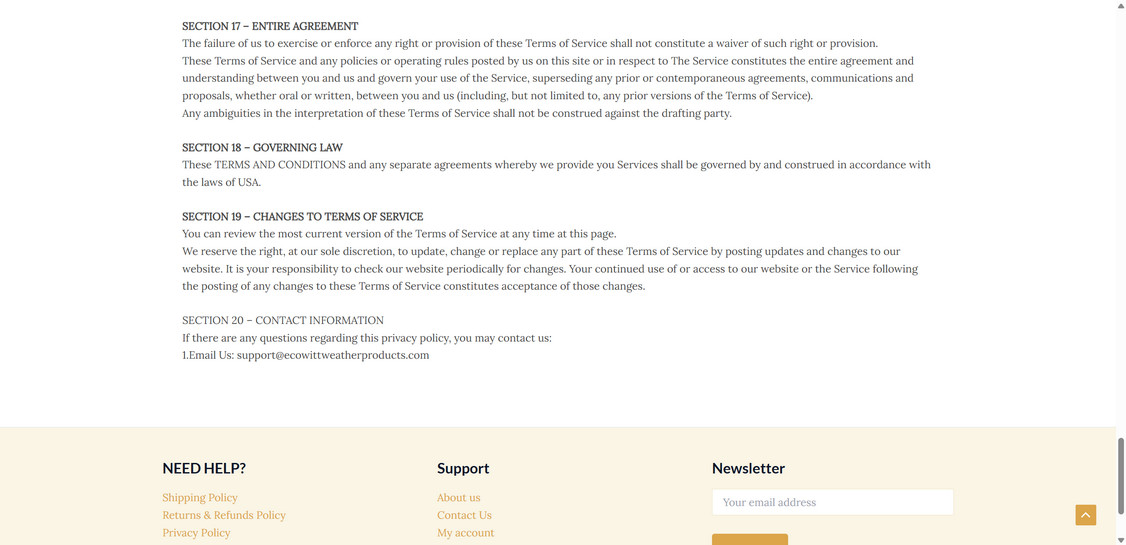Click Section 20 Contact Information heading
Screen dimensions: 1126x545
tap(283, 320)
